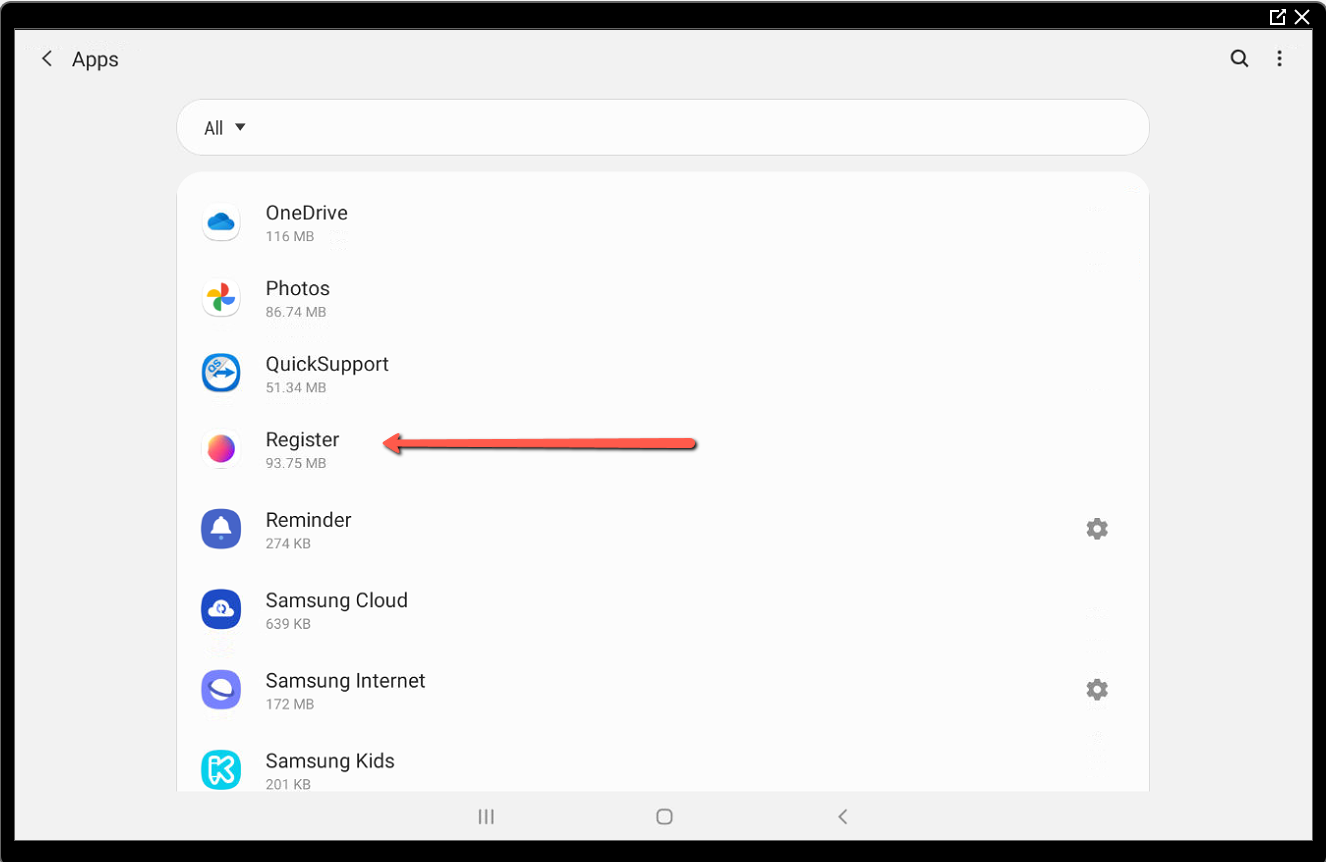Open the three-dot more options menu
Screen dimensions: 1326x862
pyautogui.click(x=1279, y=59)
